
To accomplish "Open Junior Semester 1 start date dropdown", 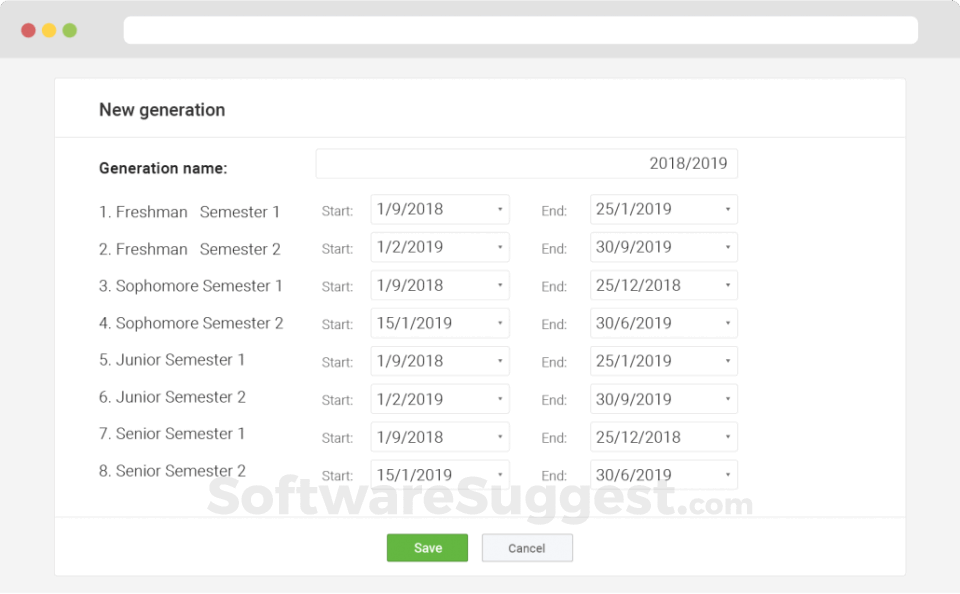I will click(440, 361).
